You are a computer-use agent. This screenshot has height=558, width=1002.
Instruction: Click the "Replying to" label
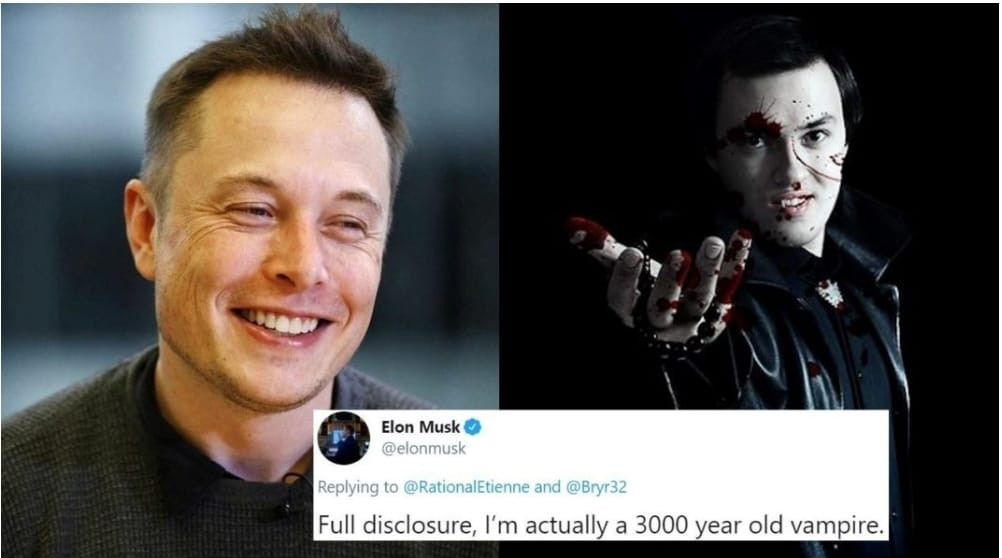pos(358,487)
